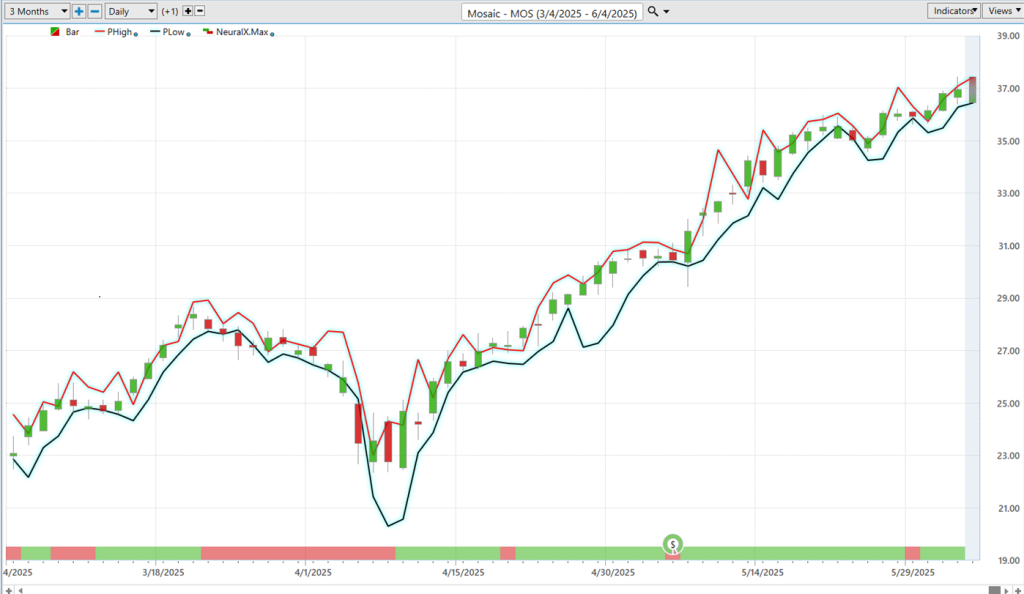The width and height of the screenshot is (1024, 594).
Task: Open the Daily interval dropdown
Action: pos(131,11)
